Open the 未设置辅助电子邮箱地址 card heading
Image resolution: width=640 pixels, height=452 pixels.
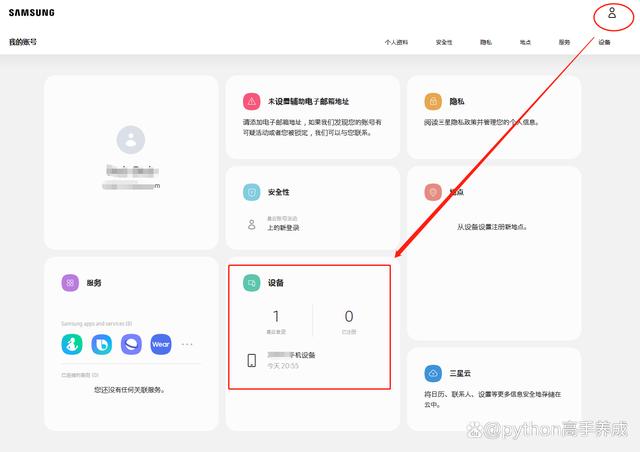[308, 101]
